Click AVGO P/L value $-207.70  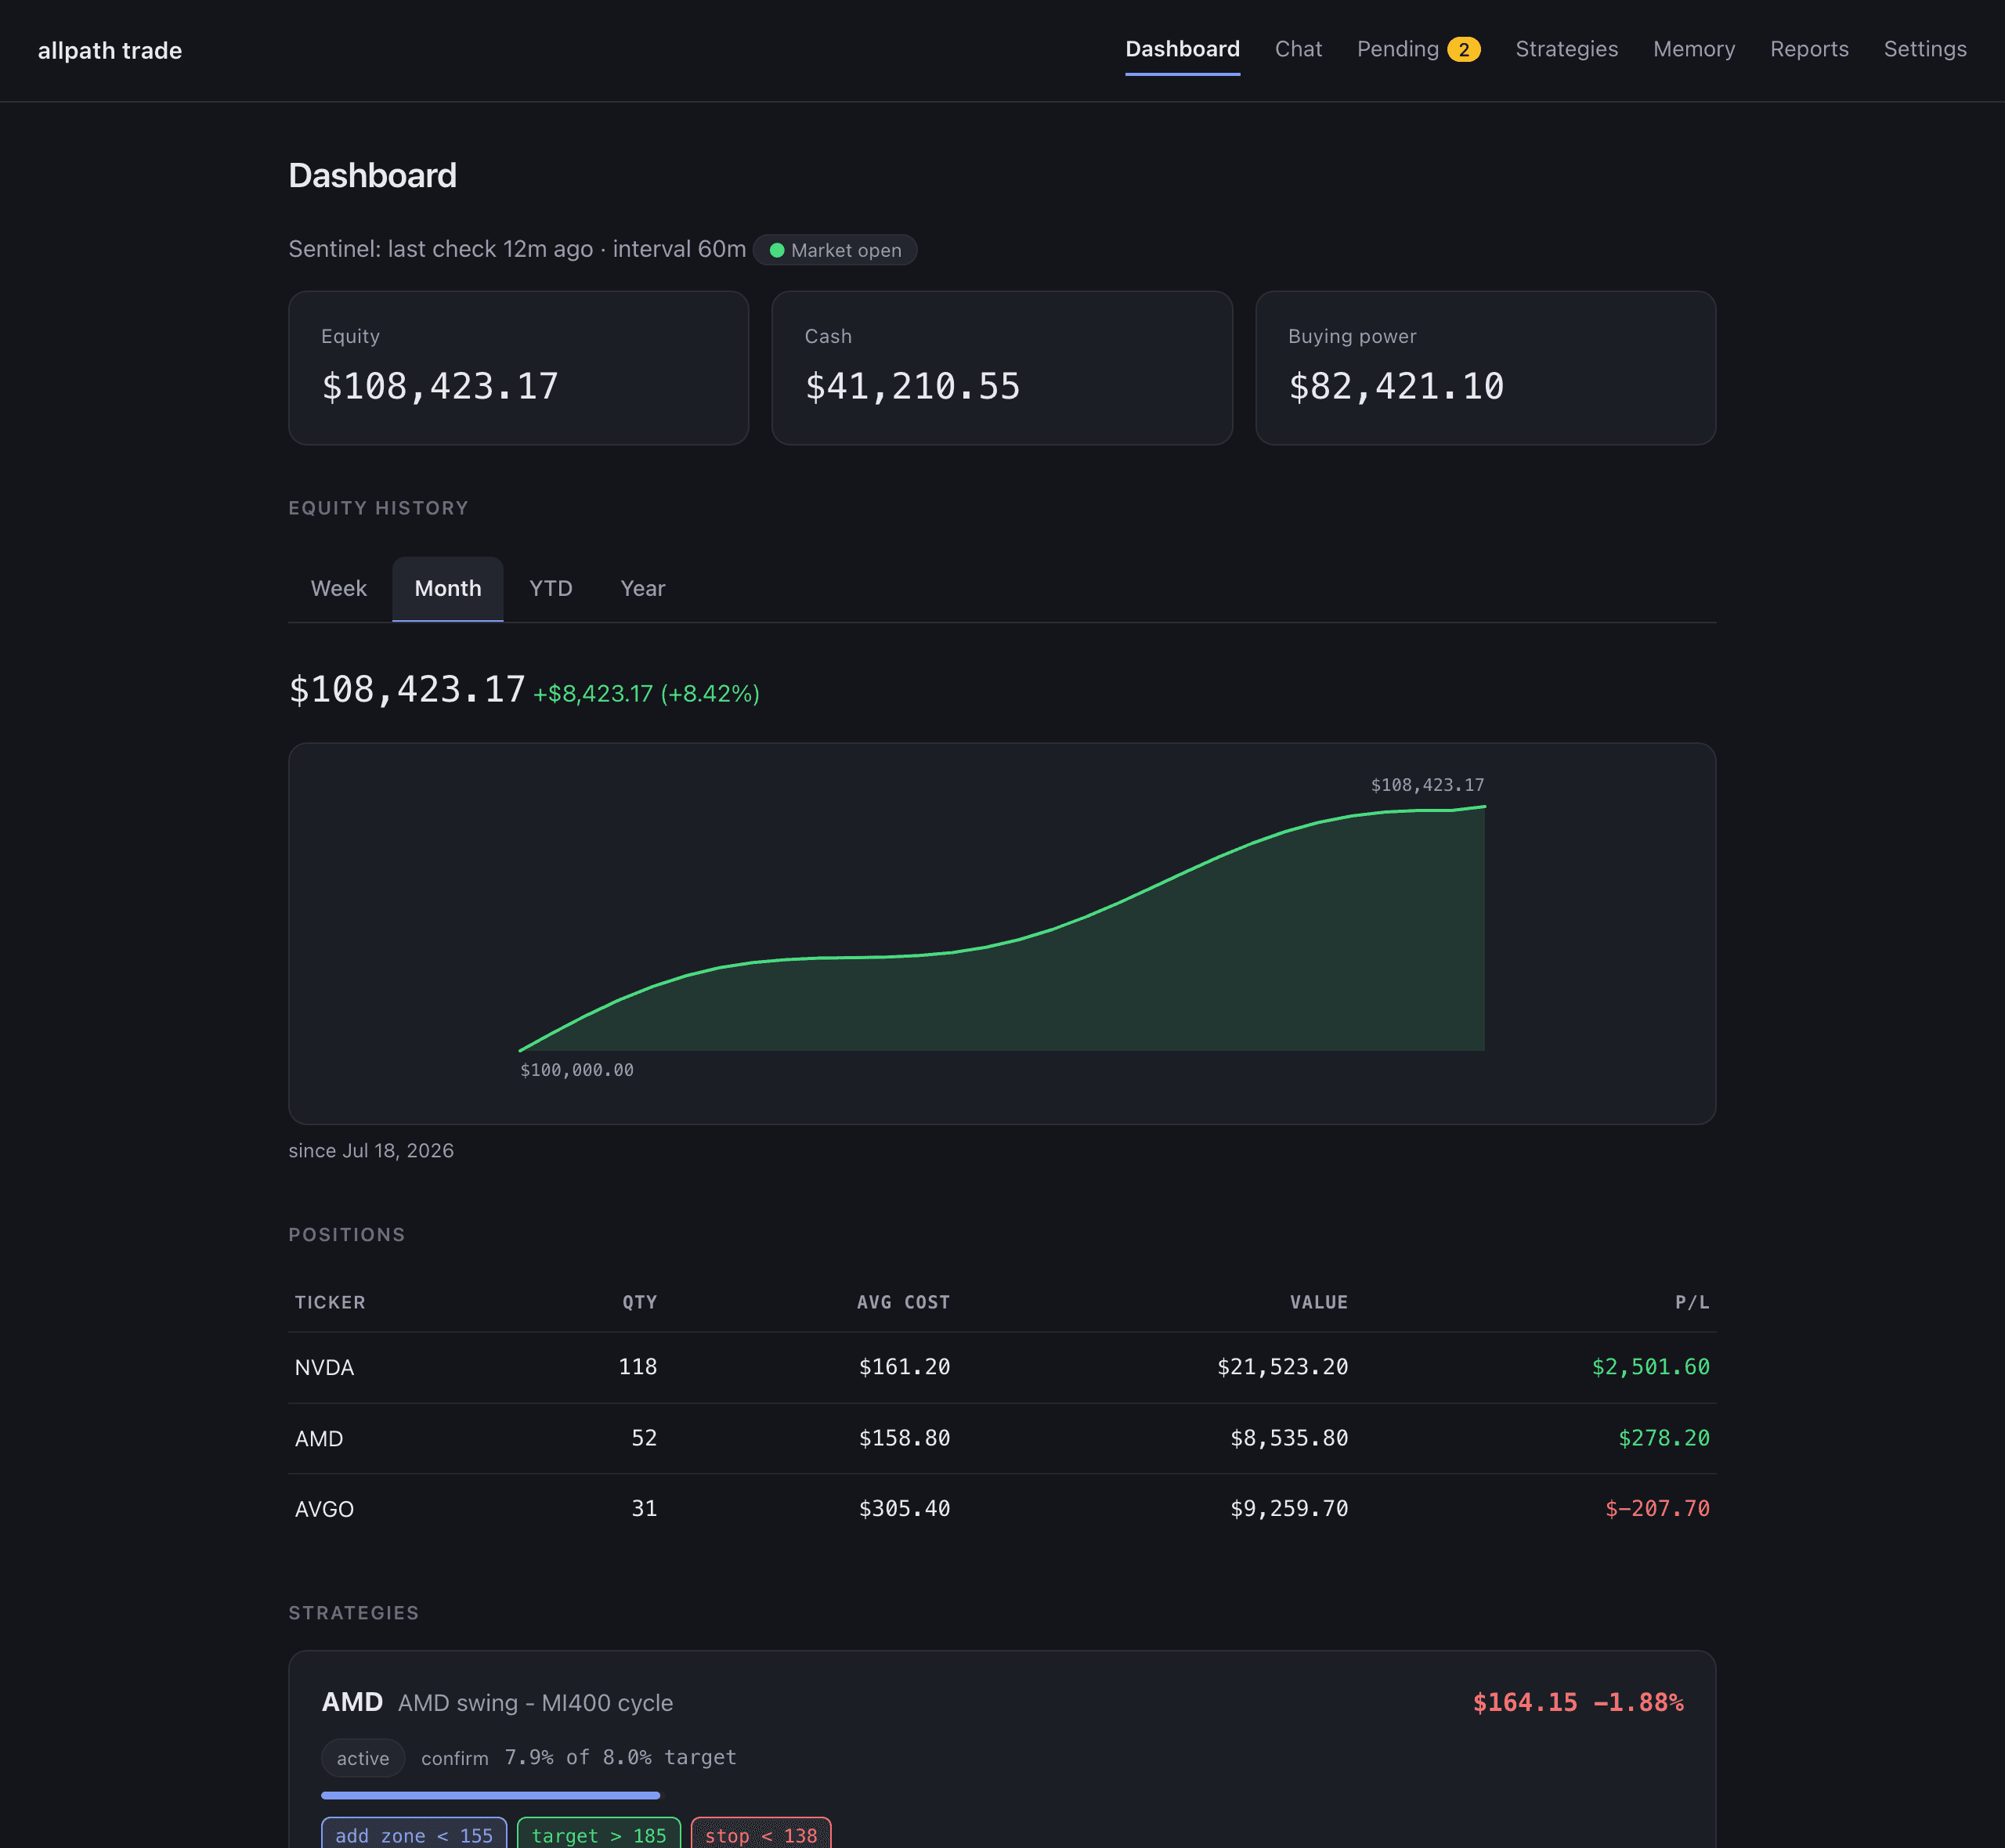click(1657, 1509)
